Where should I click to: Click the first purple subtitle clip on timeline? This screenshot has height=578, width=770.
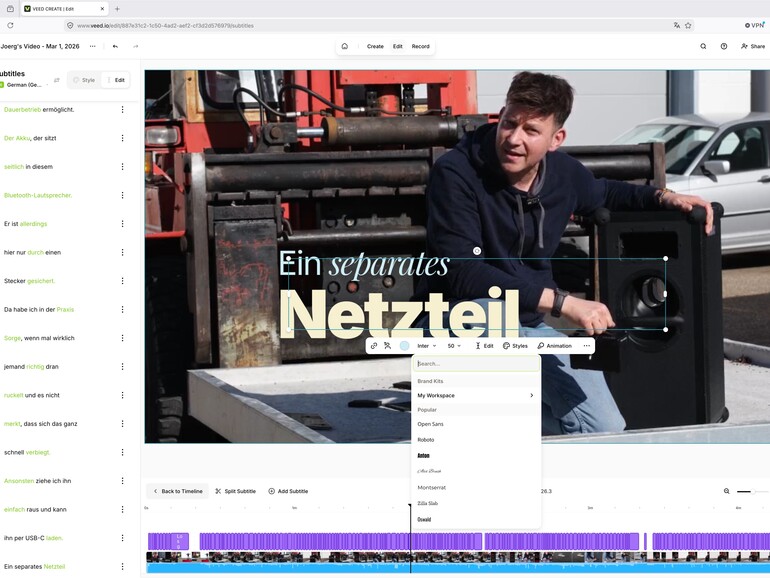coord(168,541)
